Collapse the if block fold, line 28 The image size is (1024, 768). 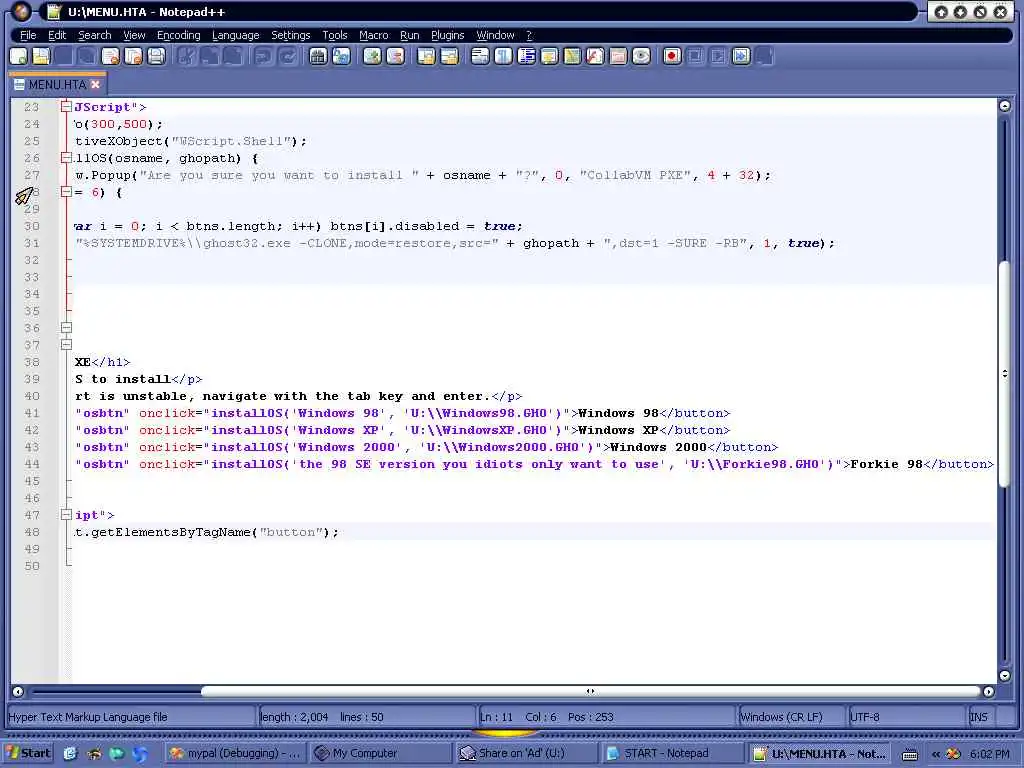[x=66, y=192]
